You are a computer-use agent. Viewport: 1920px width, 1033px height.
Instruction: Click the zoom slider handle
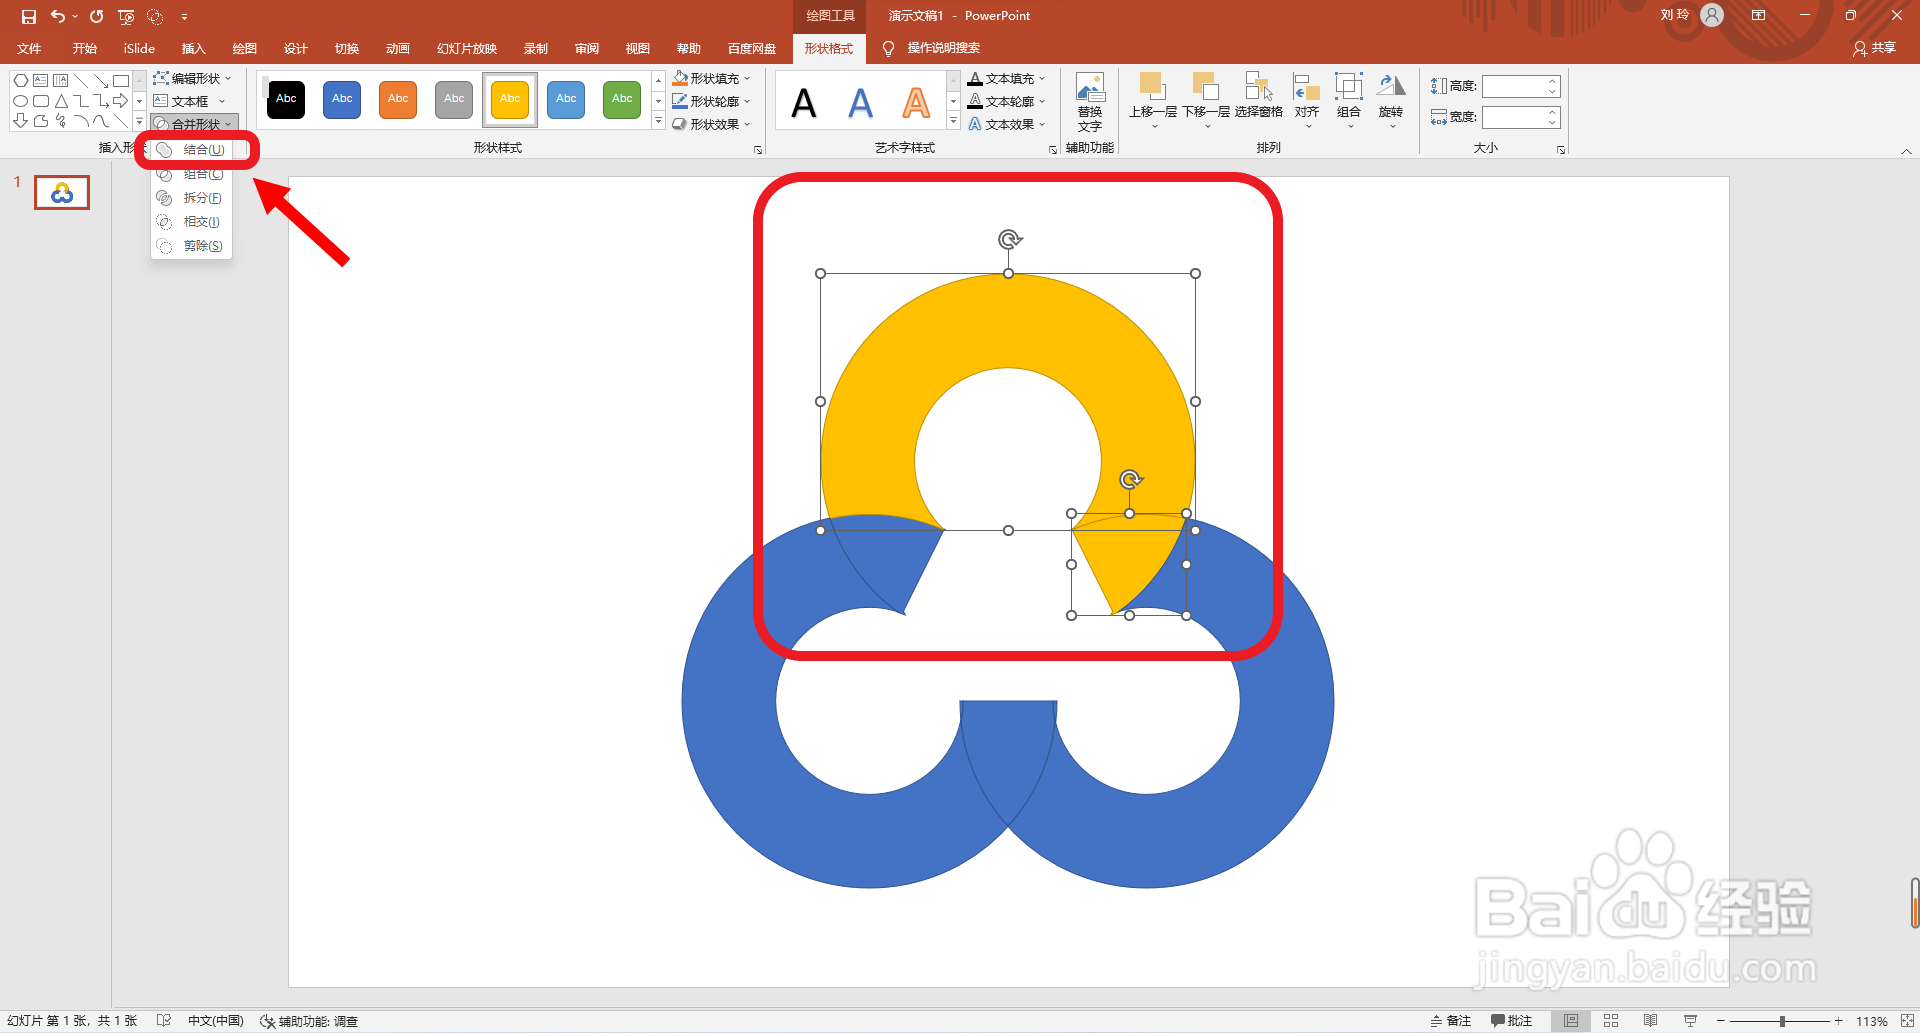pyautogui.click(x=1782, y=1021)
